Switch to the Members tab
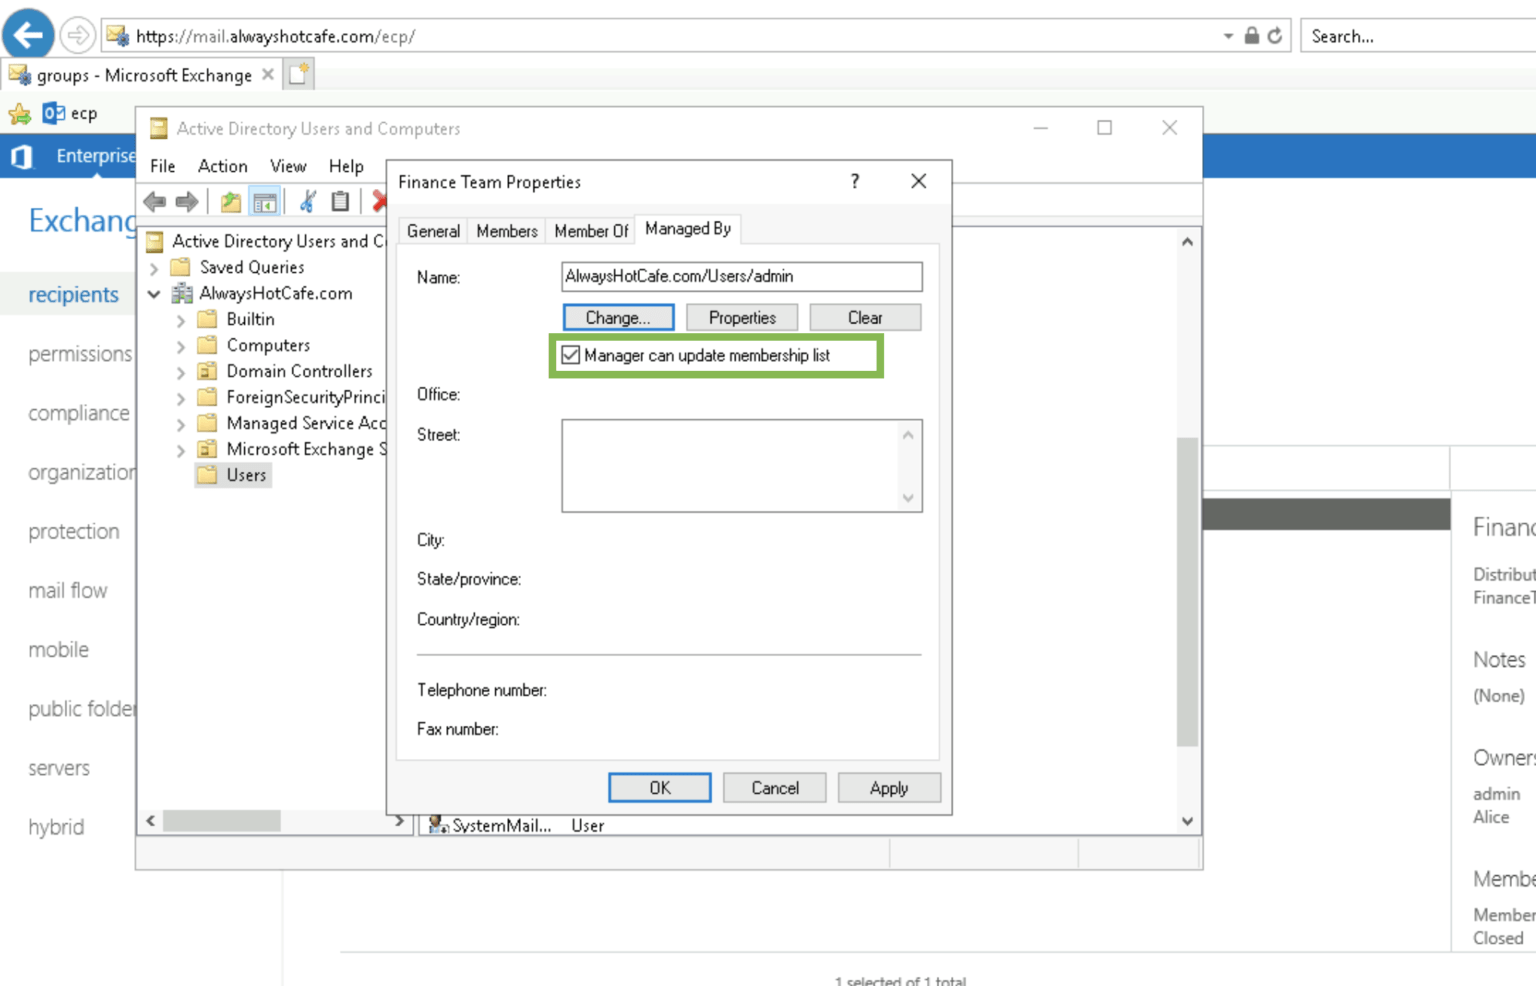The width and height of the screenshot is (1536, 986). coord(507,231)
